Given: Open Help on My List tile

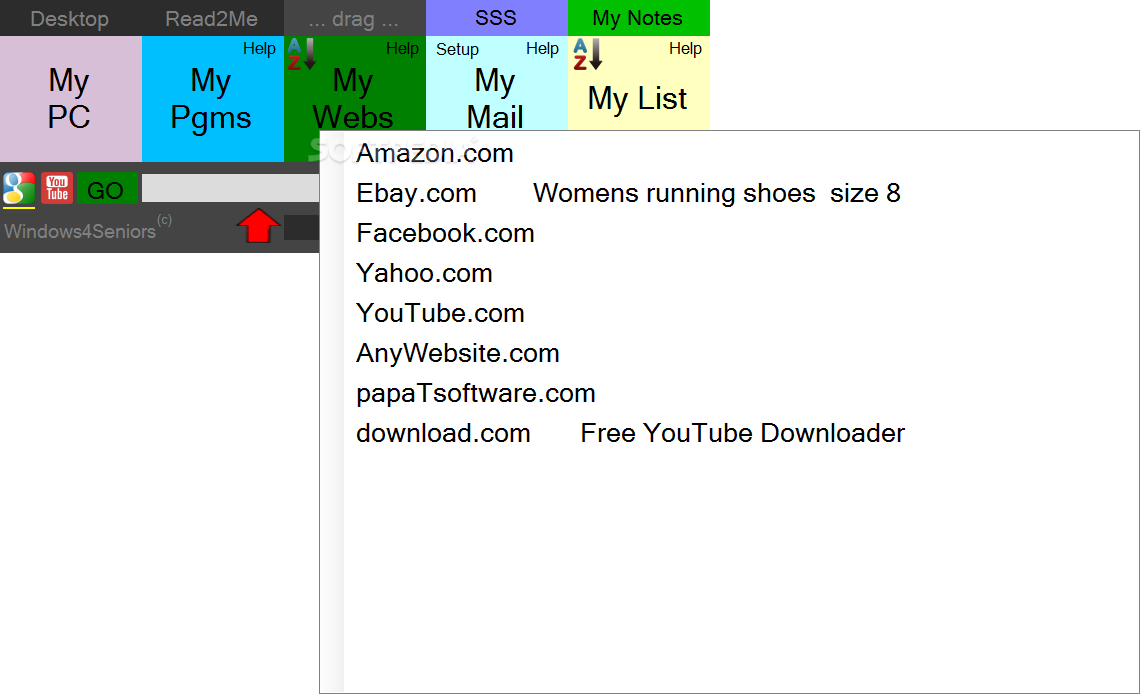Looking at the screenshot, I should coord(685,49).
